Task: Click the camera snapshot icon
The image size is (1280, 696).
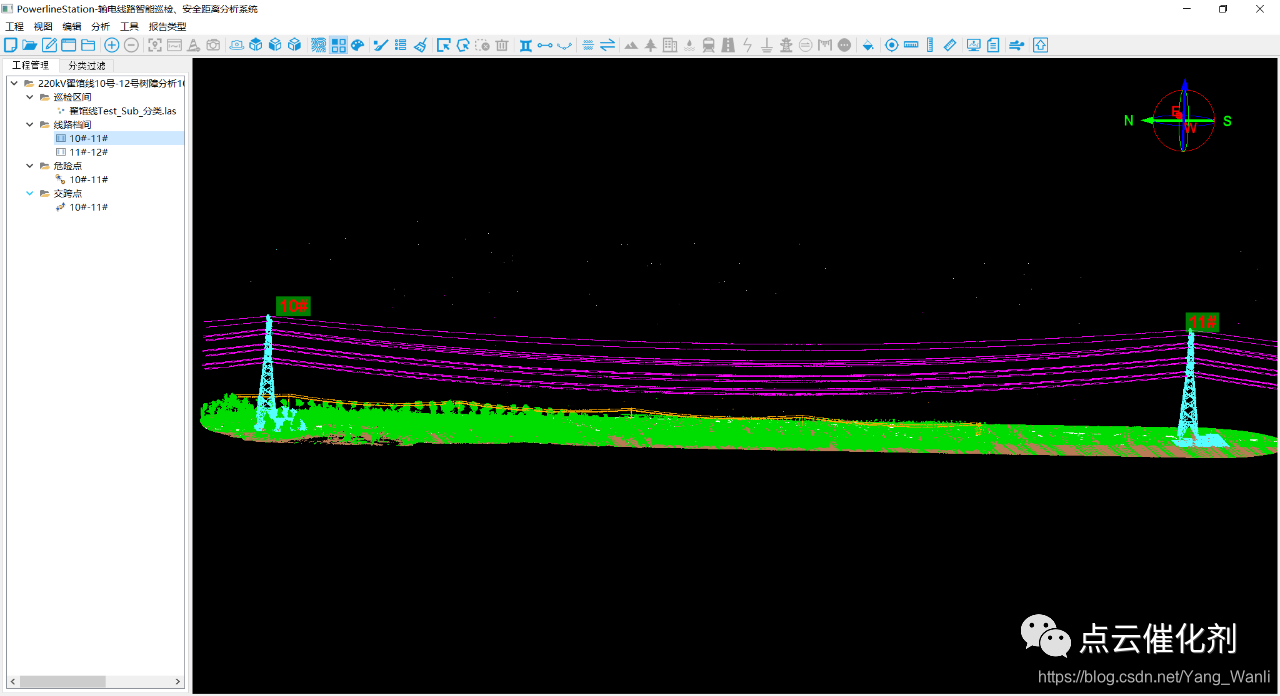Action: tap(213, 45)
